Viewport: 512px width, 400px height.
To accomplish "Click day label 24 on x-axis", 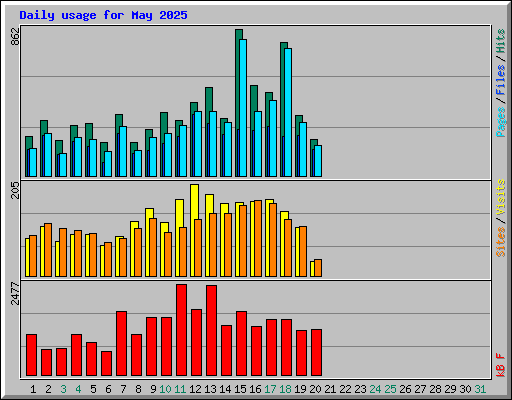I will click(x=375, y=389).
